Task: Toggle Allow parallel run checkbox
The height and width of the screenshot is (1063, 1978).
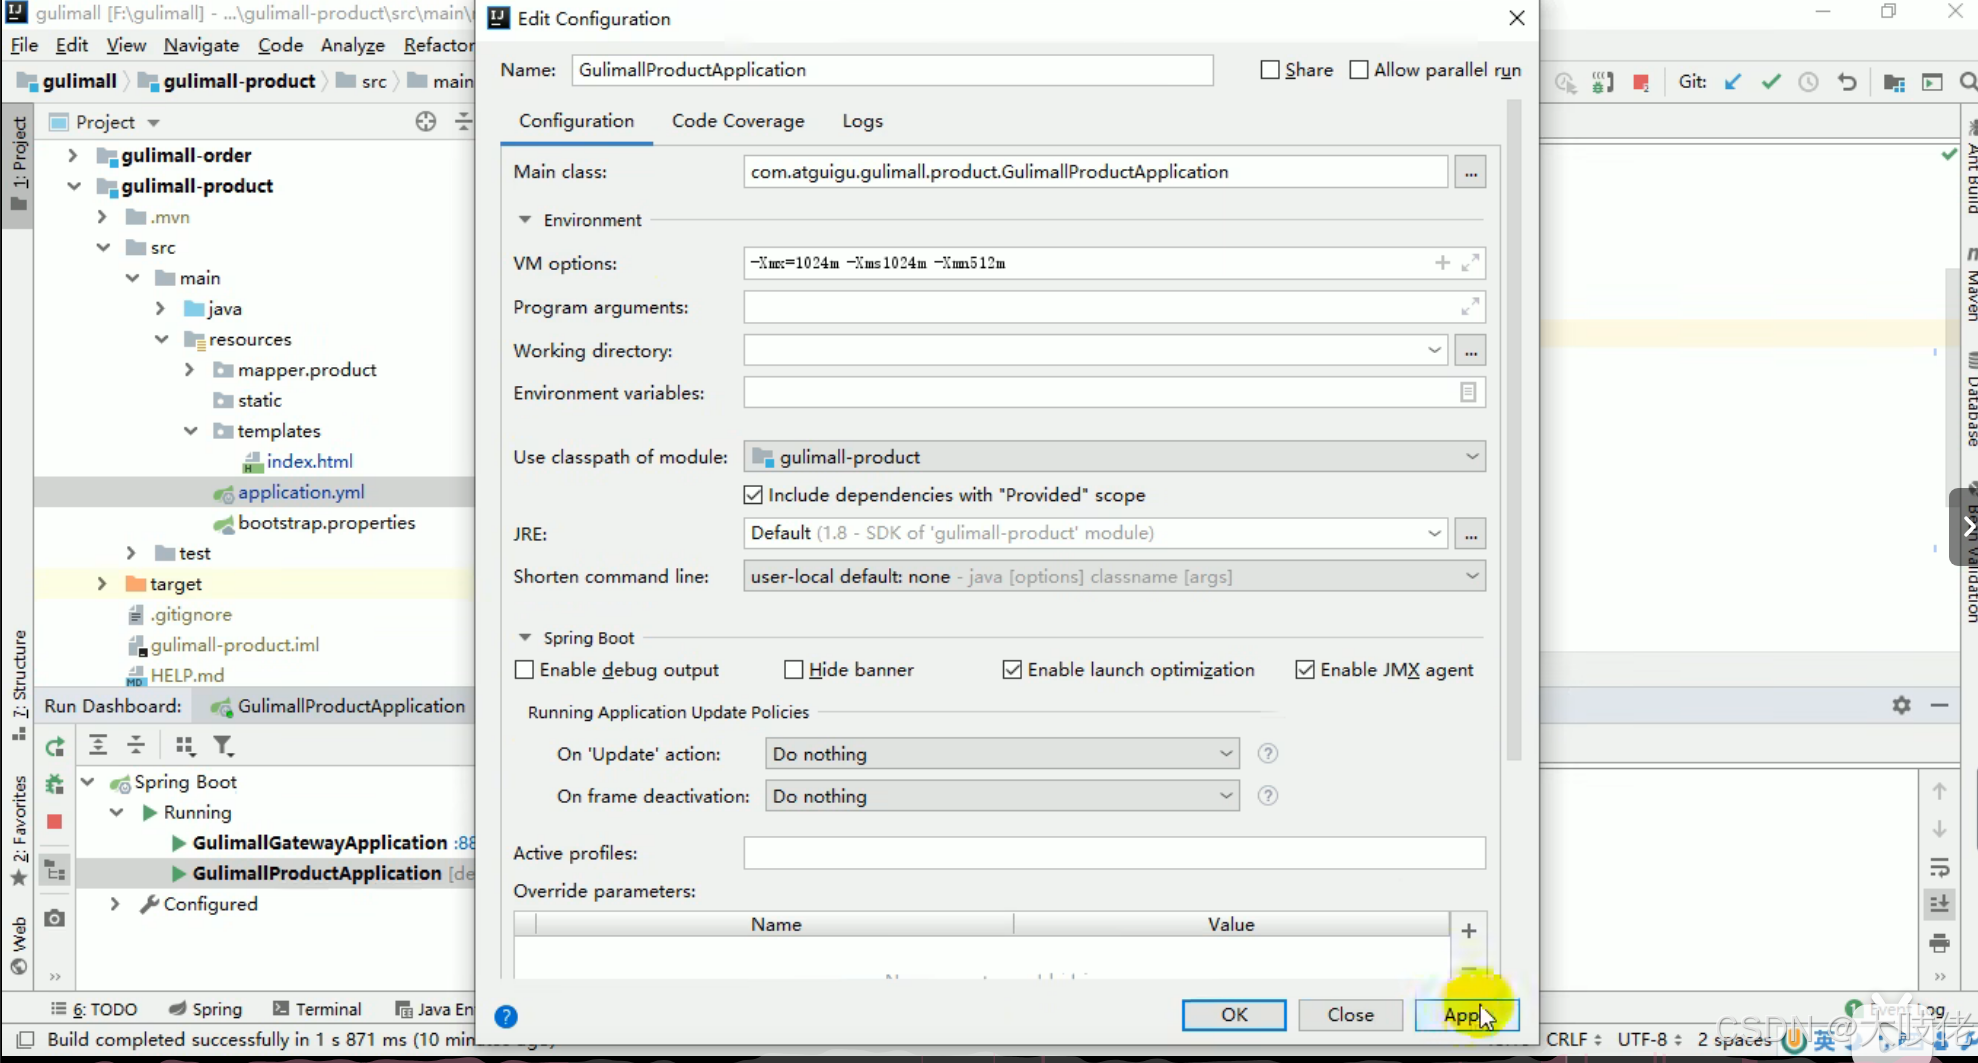Action: pos(1359,70)
